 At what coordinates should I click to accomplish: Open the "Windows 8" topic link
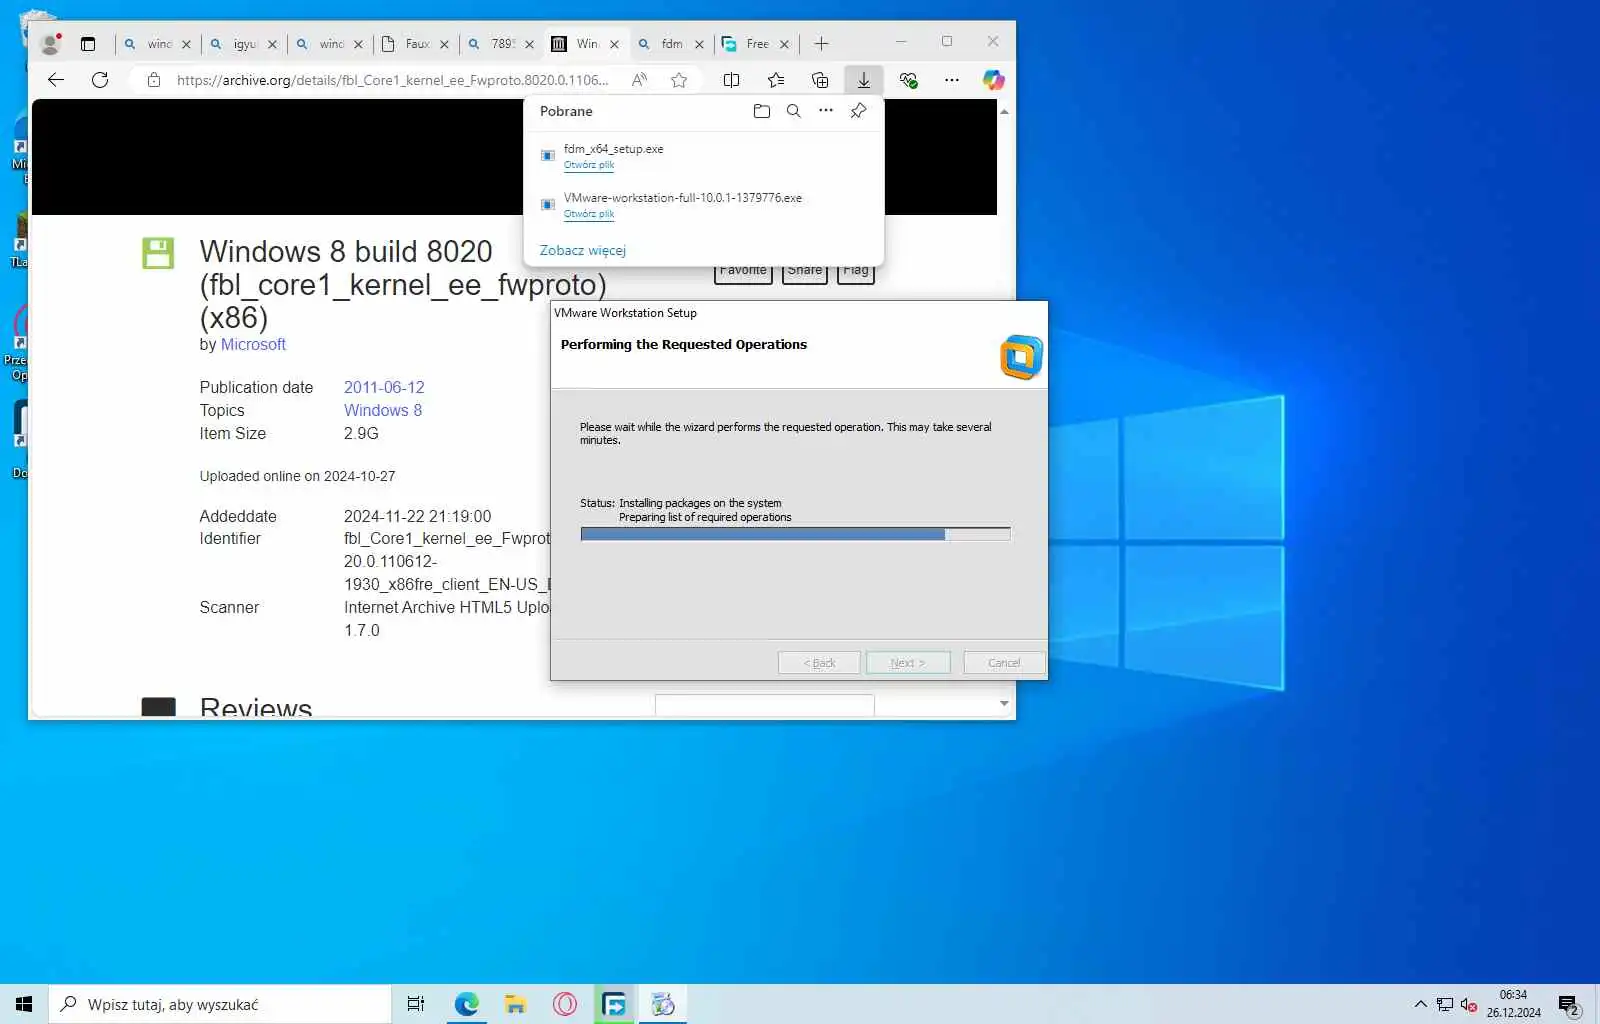click(383, 410)
